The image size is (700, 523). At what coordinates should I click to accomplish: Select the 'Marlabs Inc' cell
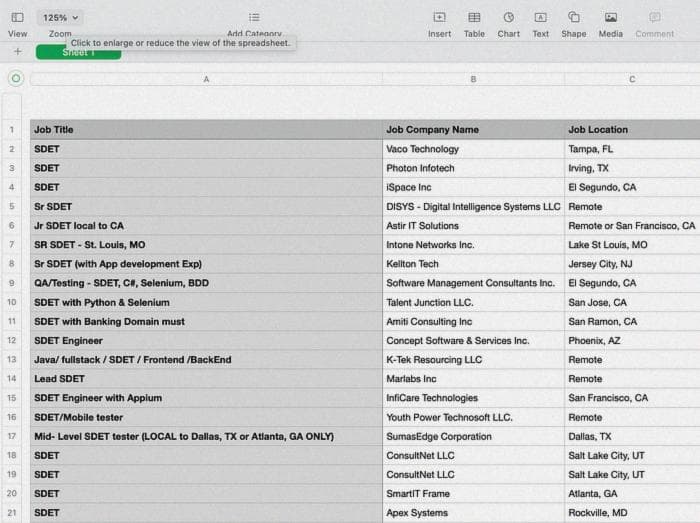(473, 379)
